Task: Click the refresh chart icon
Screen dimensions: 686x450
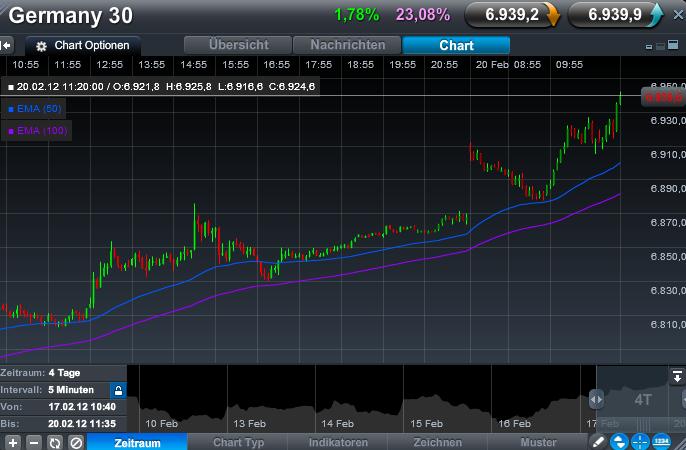Action: [55, 443]
